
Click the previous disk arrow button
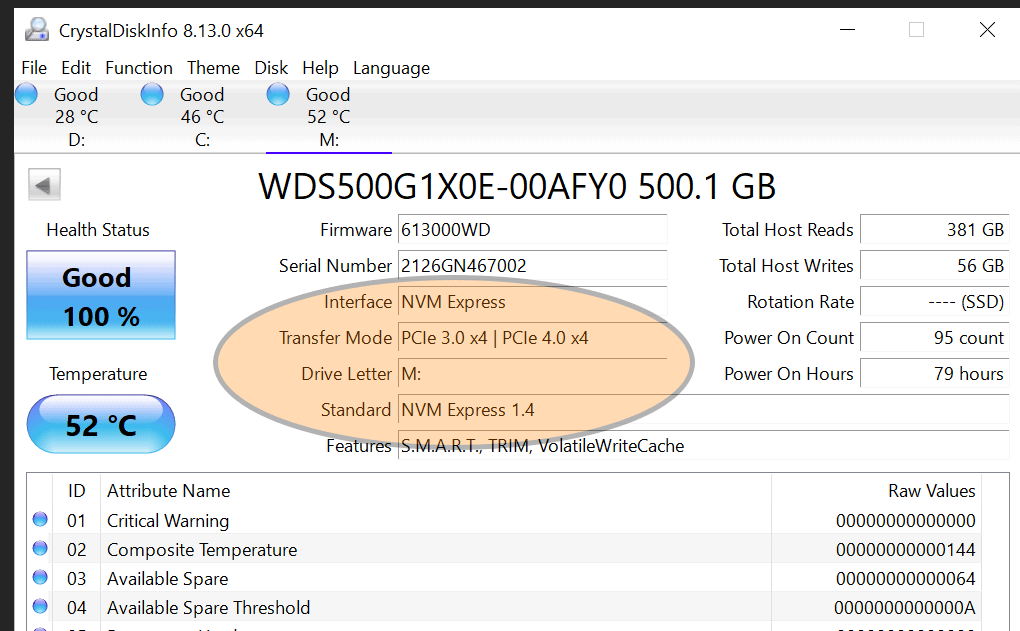point(44,185)
